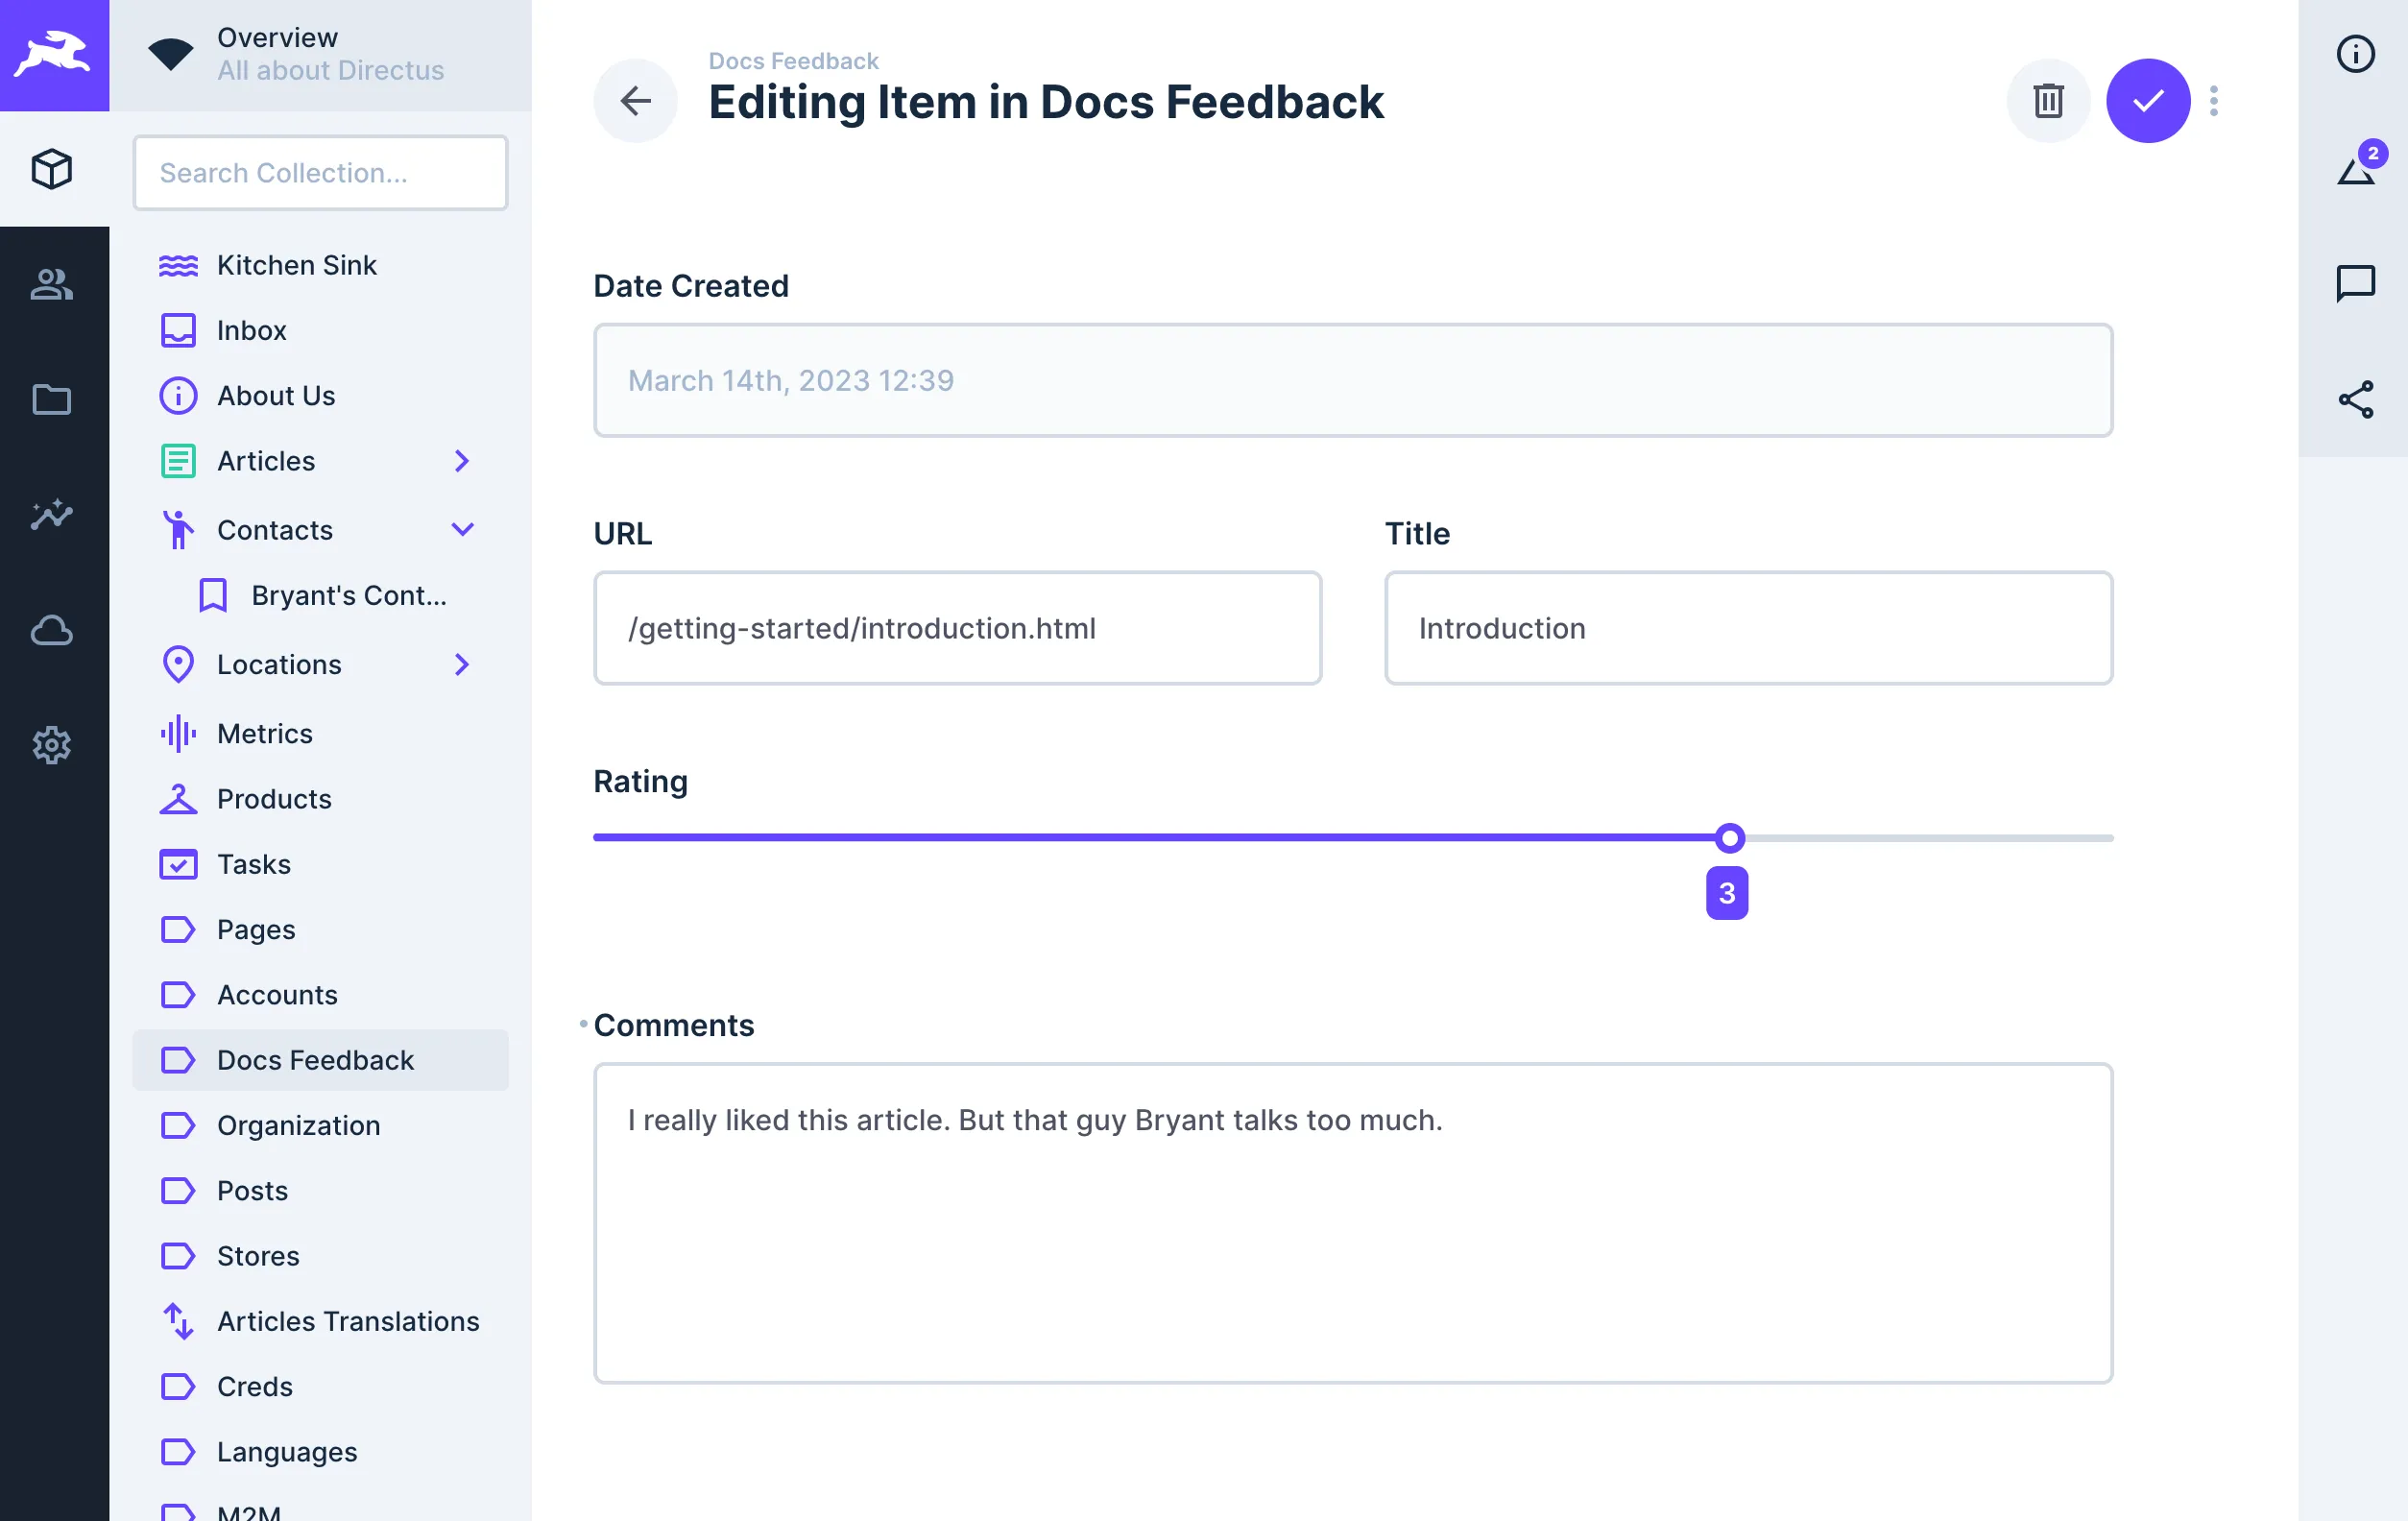Go back using the arrow button
Screen dimensions: 2408x1521
tap(635, 100)
